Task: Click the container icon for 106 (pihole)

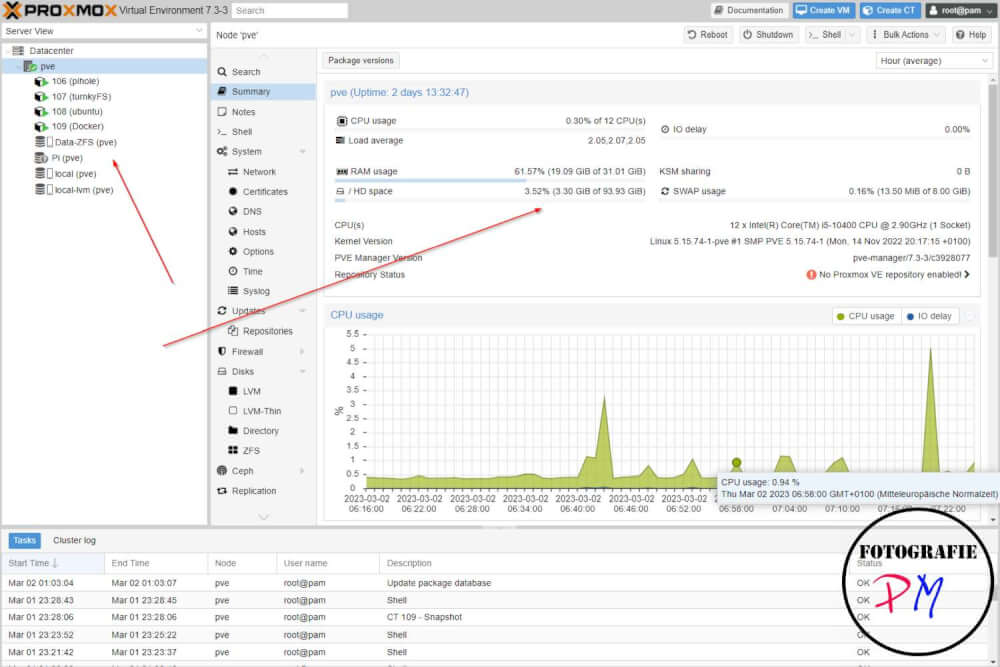Action: tap(41, 81)
